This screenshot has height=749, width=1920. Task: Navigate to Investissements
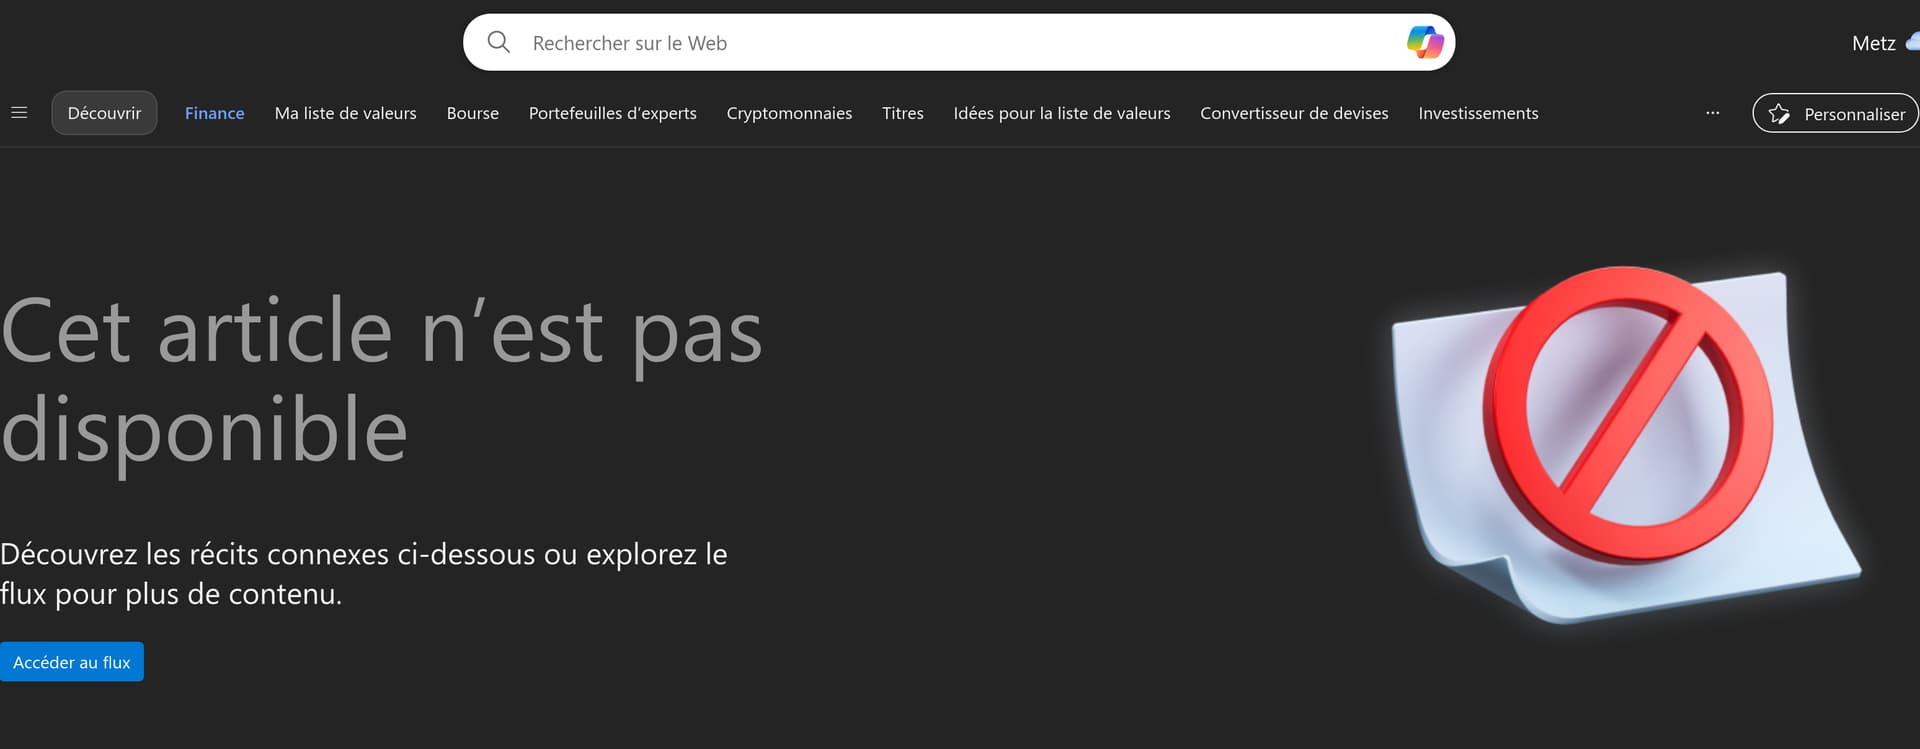coord(1478,113)
